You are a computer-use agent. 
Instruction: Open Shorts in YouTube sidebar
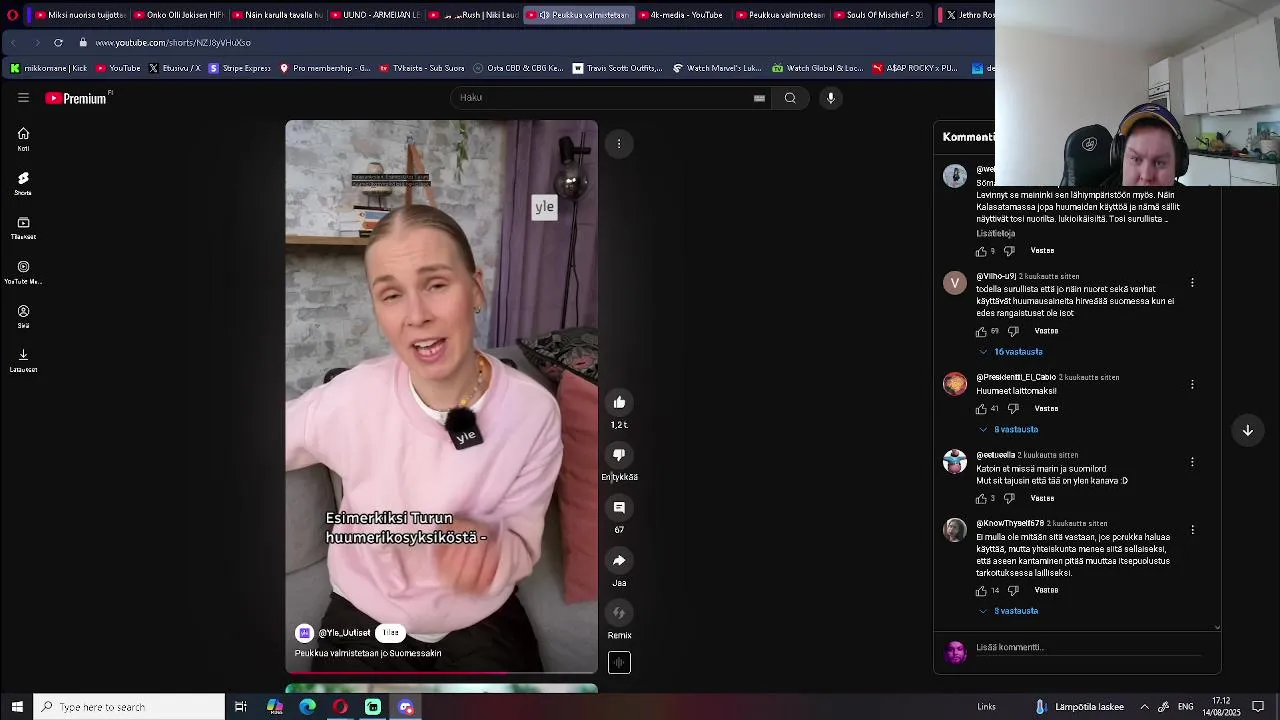[x=23, y=183]
